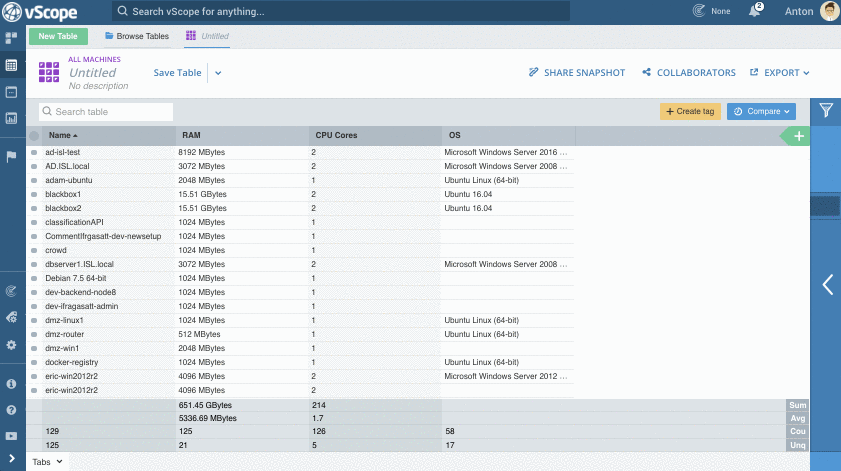Expand the right side panel chevron

click(828, 285)
